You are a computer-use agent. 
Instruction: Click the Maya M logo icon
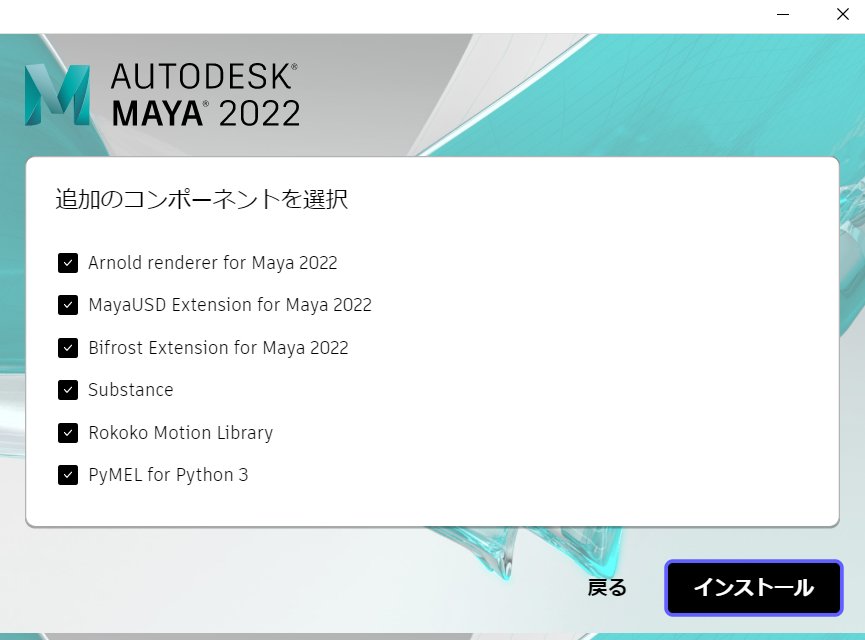57,95
